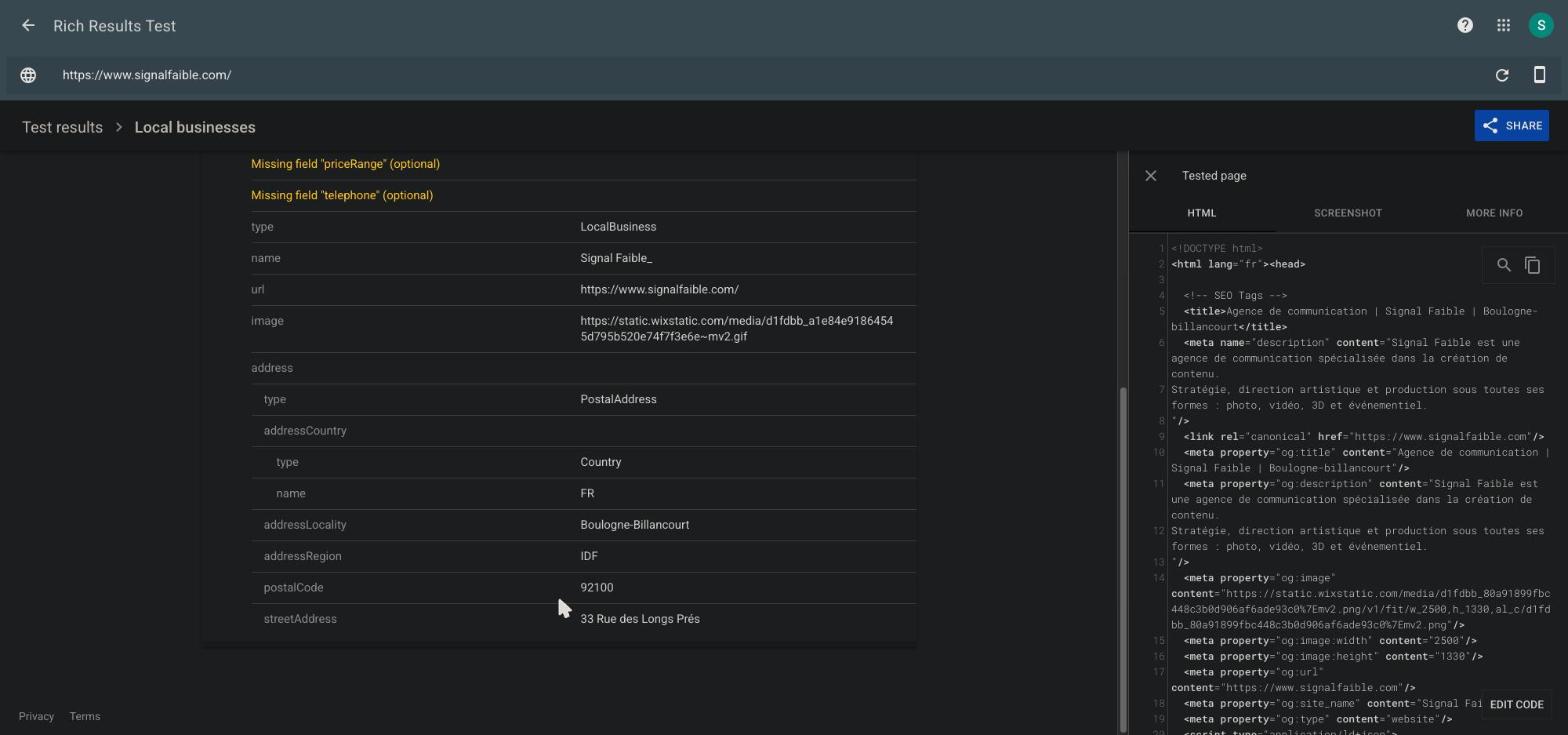Click the missing priceRange warning
Viewport: 1568px width, 735px height.
click(345, 164)
